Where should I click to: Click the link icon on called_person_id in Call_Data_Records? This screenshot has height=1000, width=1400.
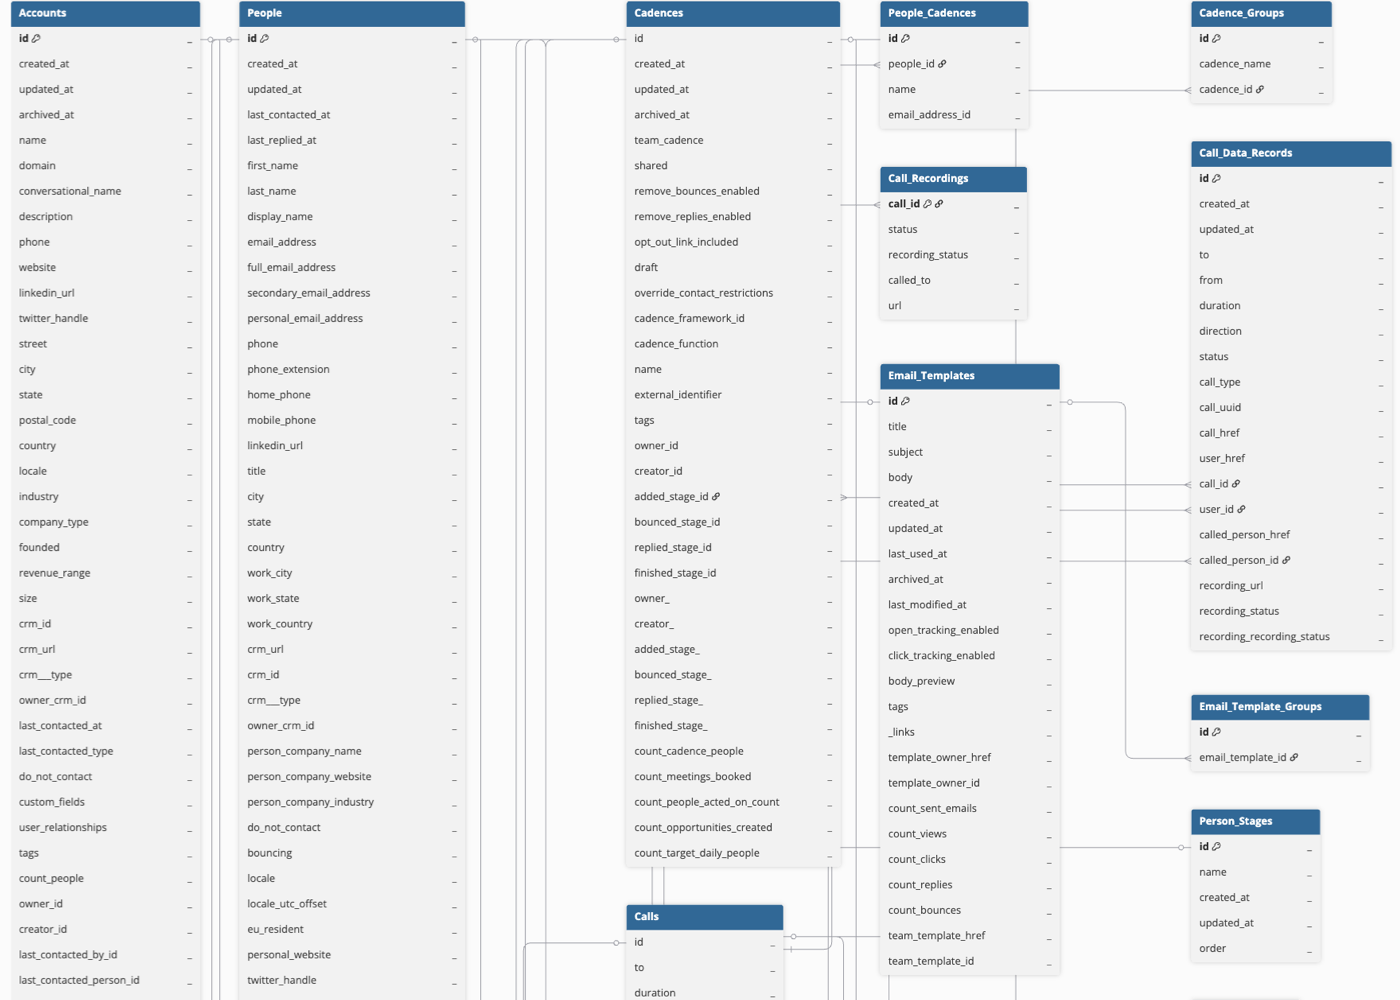point(1285,560)
